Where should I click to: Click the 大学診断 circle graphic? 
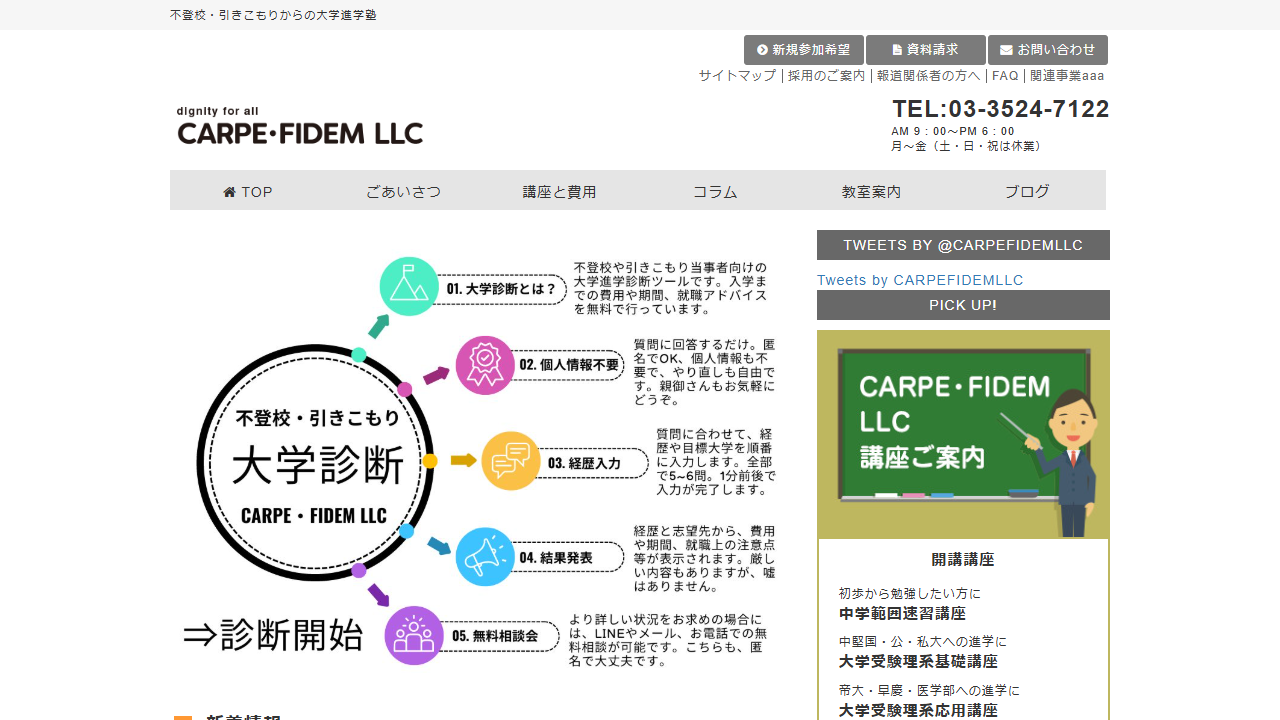[315, 462]
